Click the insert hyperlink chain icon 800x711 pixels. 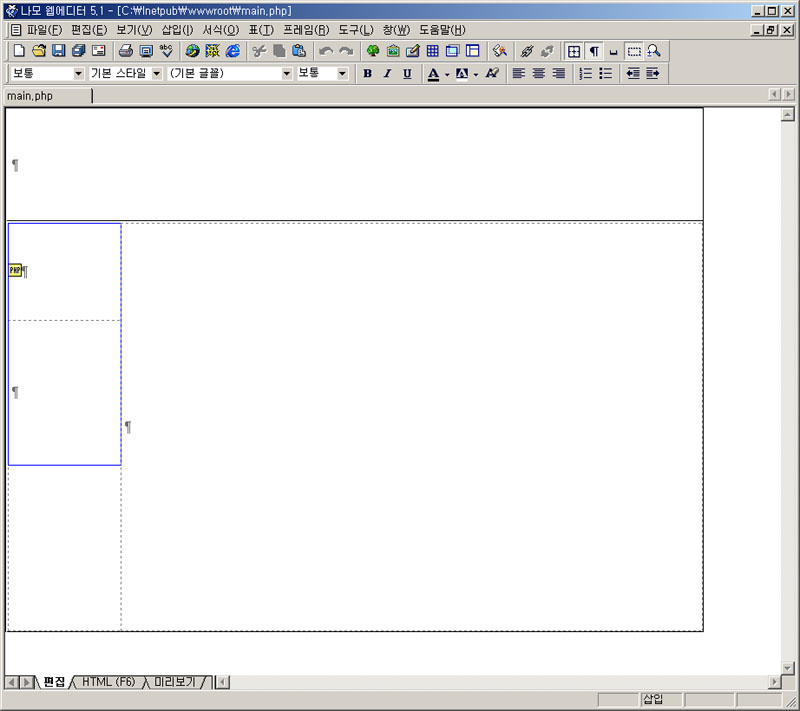coord(527,51)
